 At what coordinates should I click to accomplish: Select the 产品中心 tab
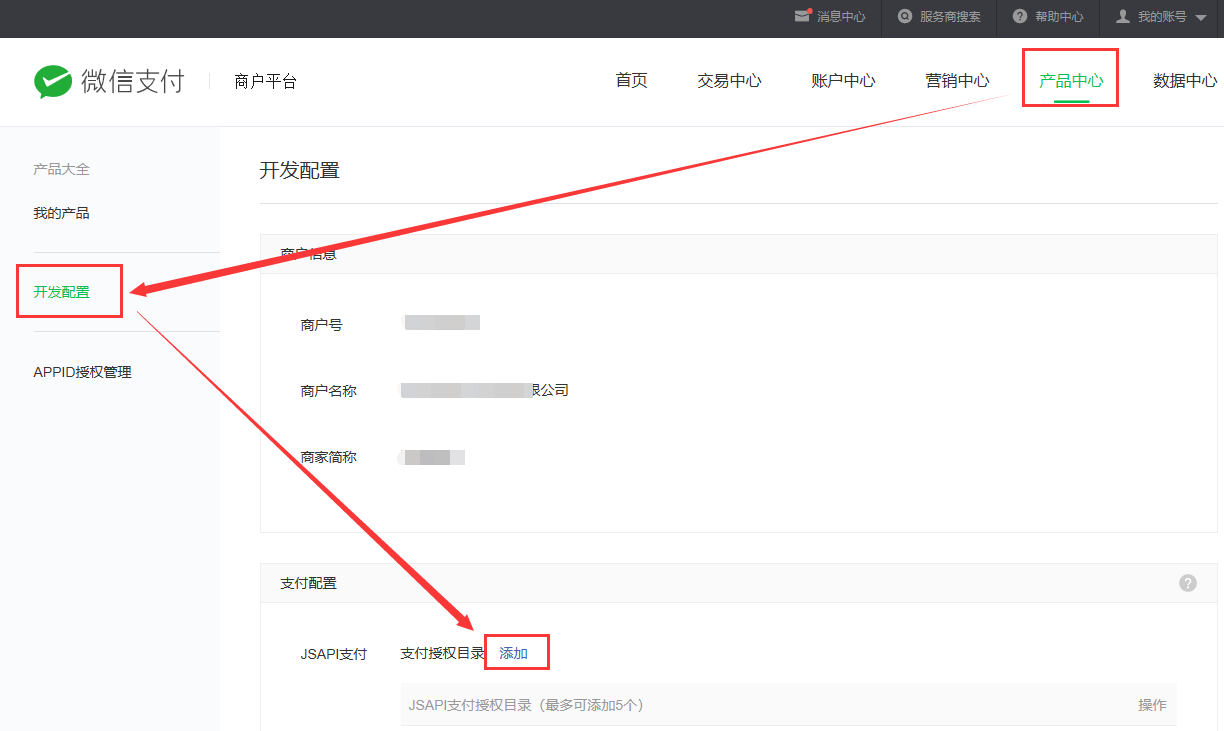(x=1071, y=81)
